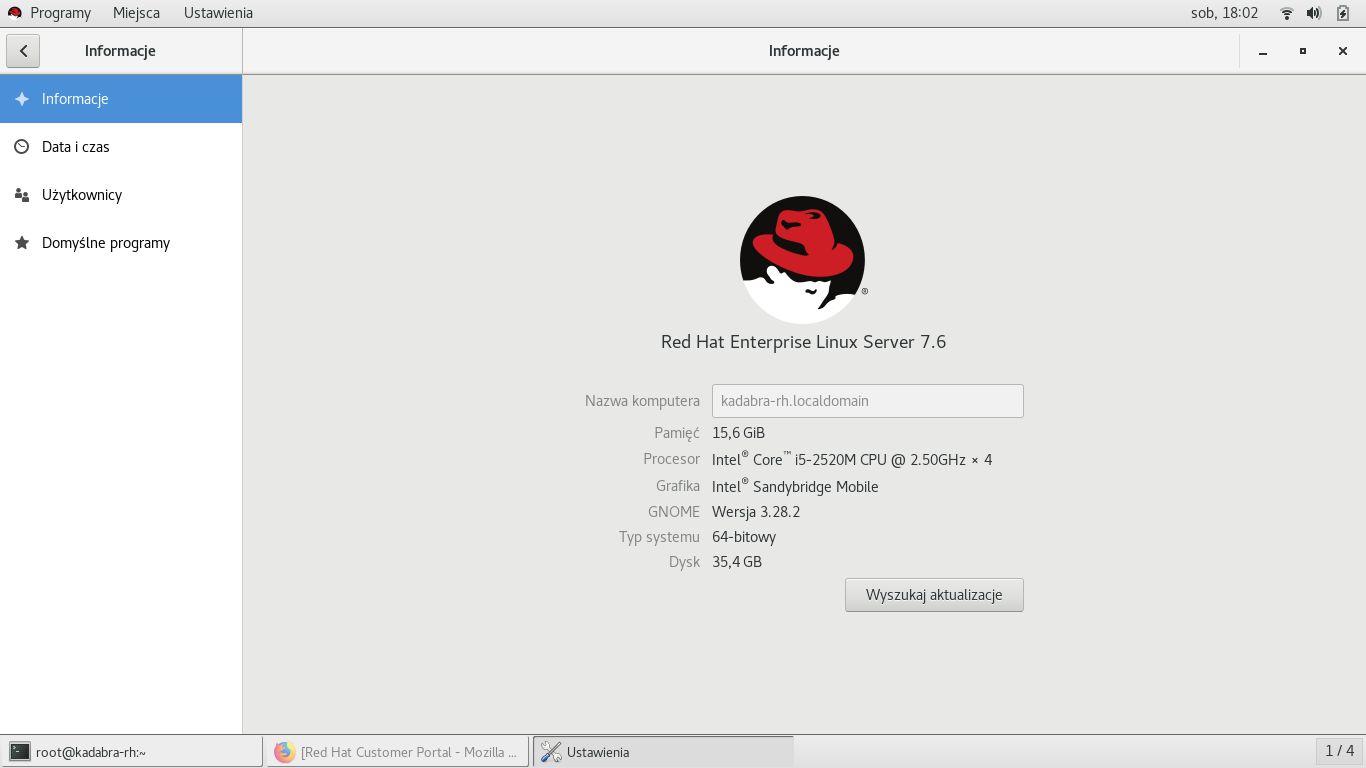
Task: Open the Miejsca menu
Action: tap(136, 13)
